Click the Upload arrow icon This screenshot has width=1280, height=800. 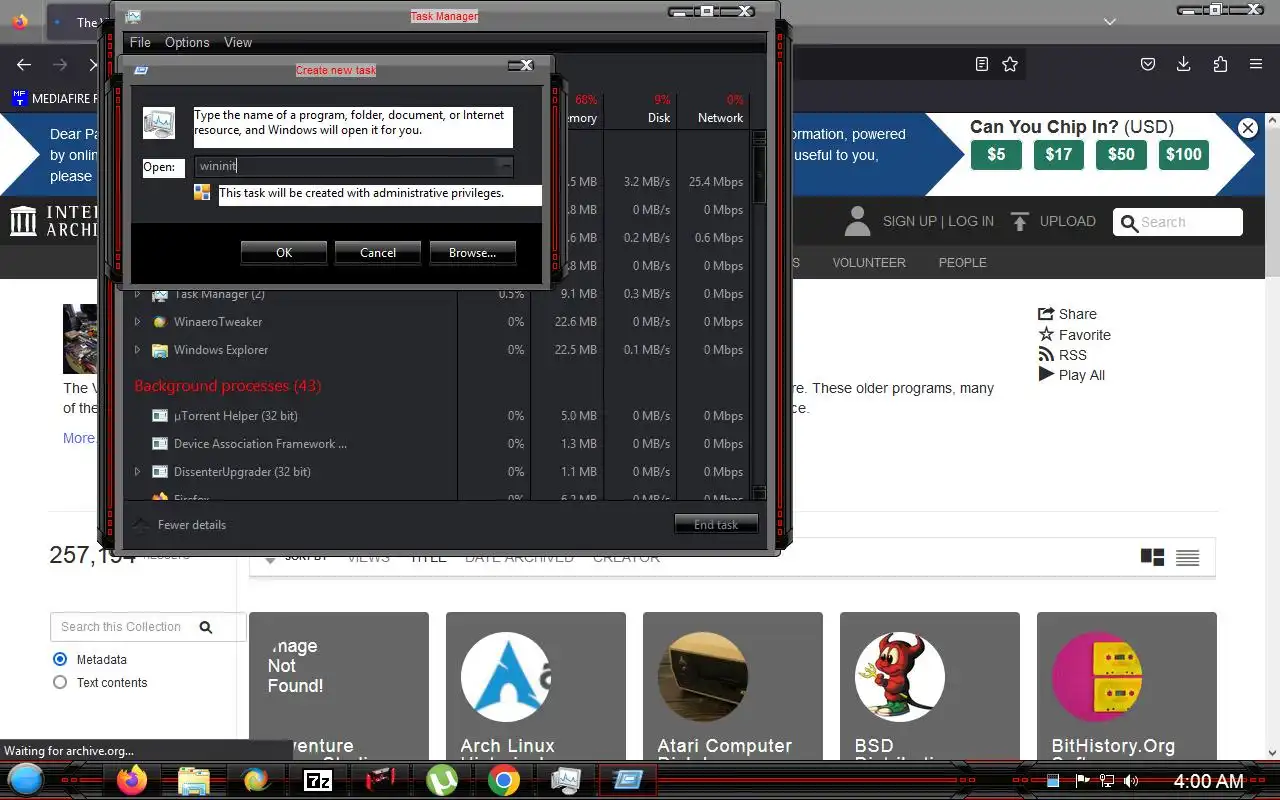pyautogui.click(x=1019, y=221)
